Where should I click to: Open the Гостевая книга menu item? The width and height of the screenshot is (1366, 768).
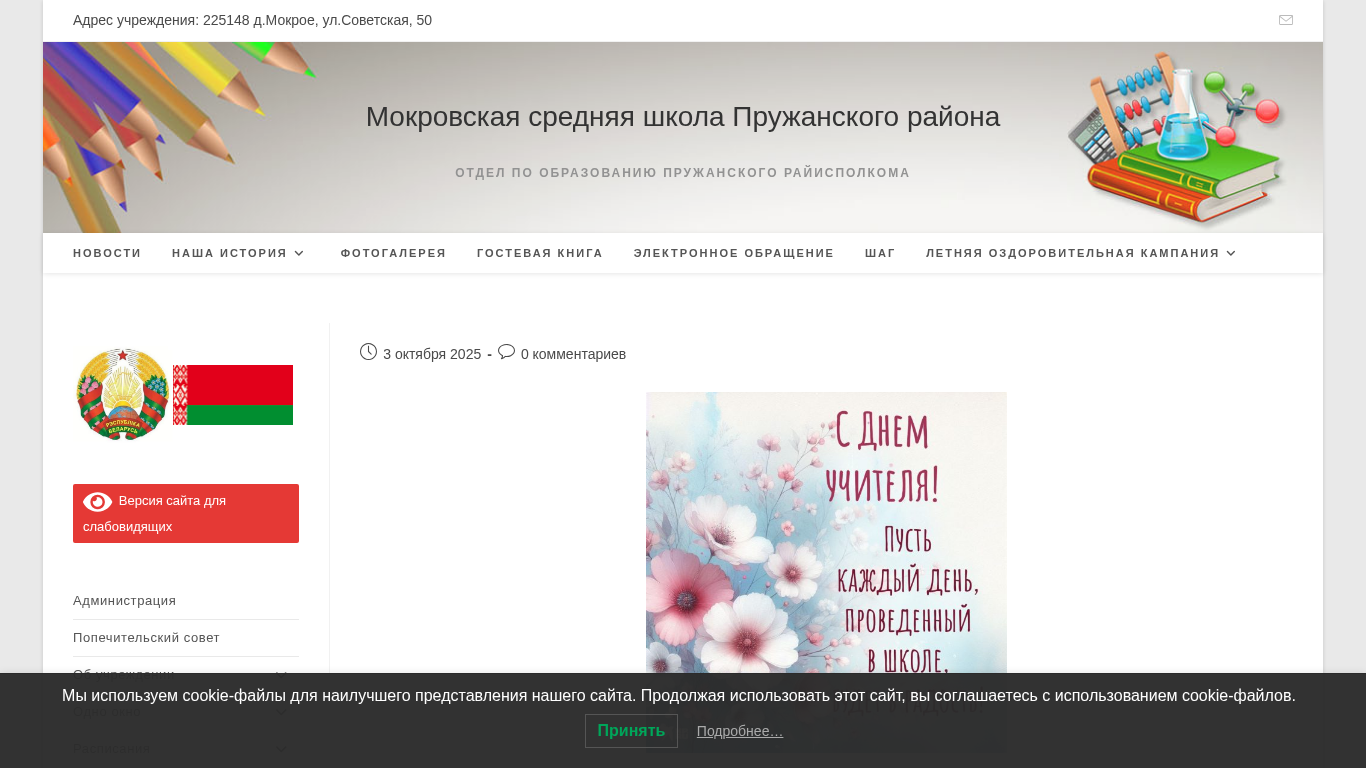tap(540, 253)
